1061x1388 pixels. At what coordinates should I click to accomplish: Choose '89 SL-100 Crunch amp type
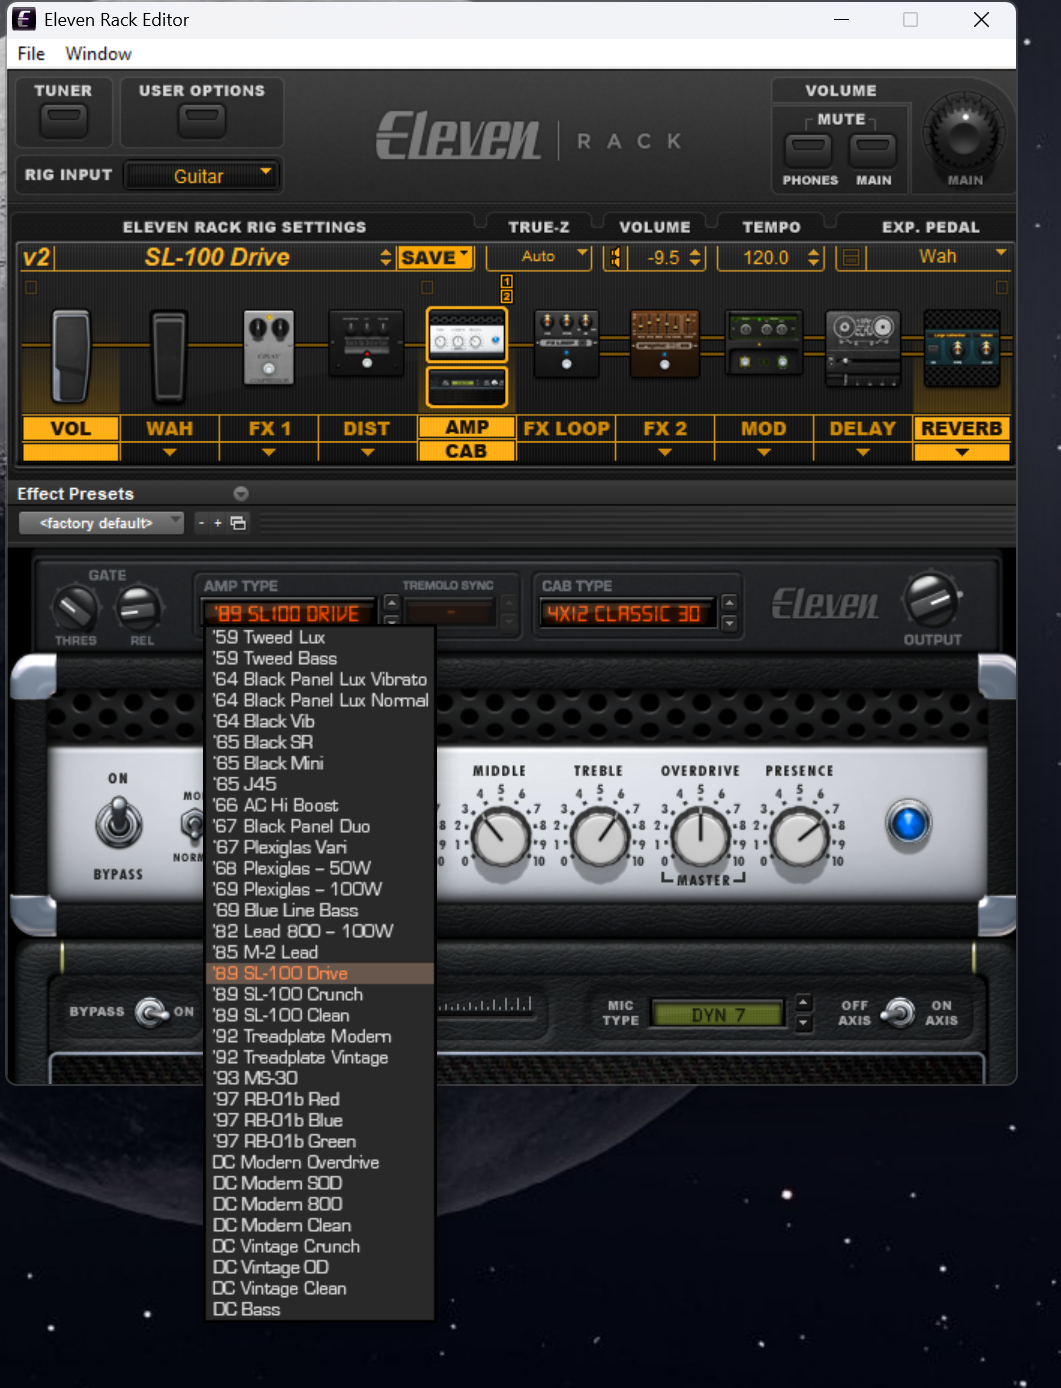320,994
